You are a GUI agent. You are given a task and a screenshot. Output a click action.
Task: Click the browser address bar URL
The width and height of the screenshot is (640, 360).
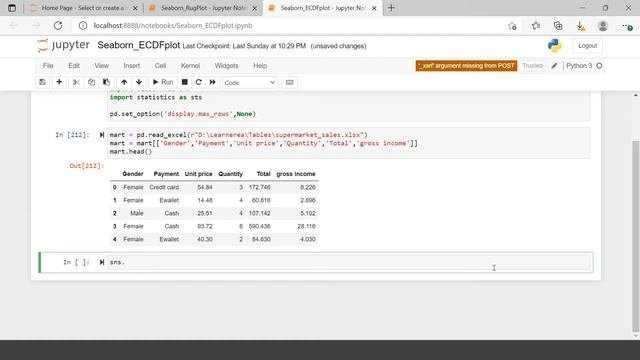(173, 26)
